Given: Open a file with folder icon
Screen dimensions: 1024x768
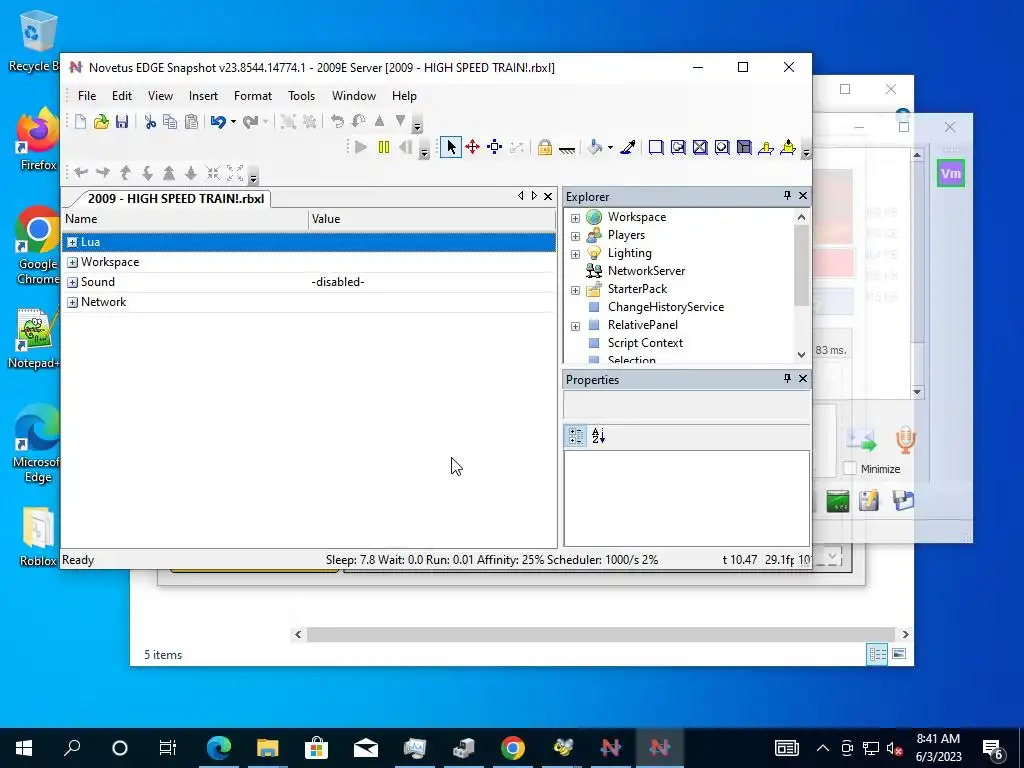Looking at the screenshot, I should (101, 121).
